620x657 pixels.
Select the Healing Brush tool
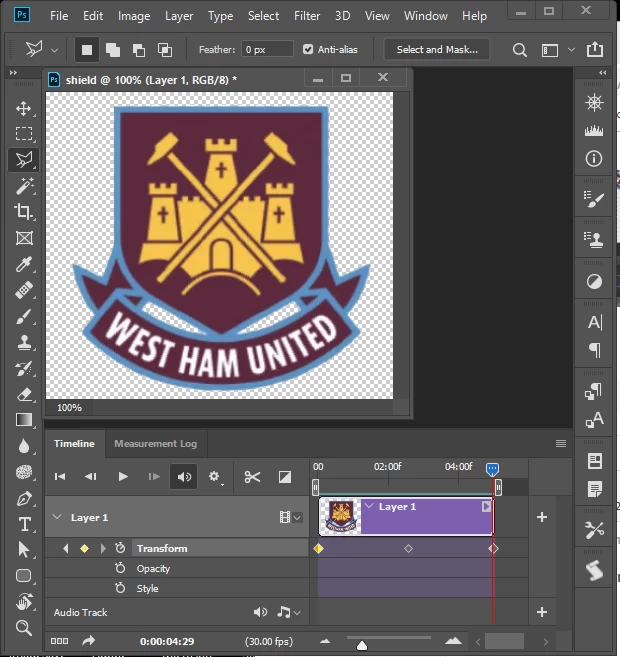[23, 290]
